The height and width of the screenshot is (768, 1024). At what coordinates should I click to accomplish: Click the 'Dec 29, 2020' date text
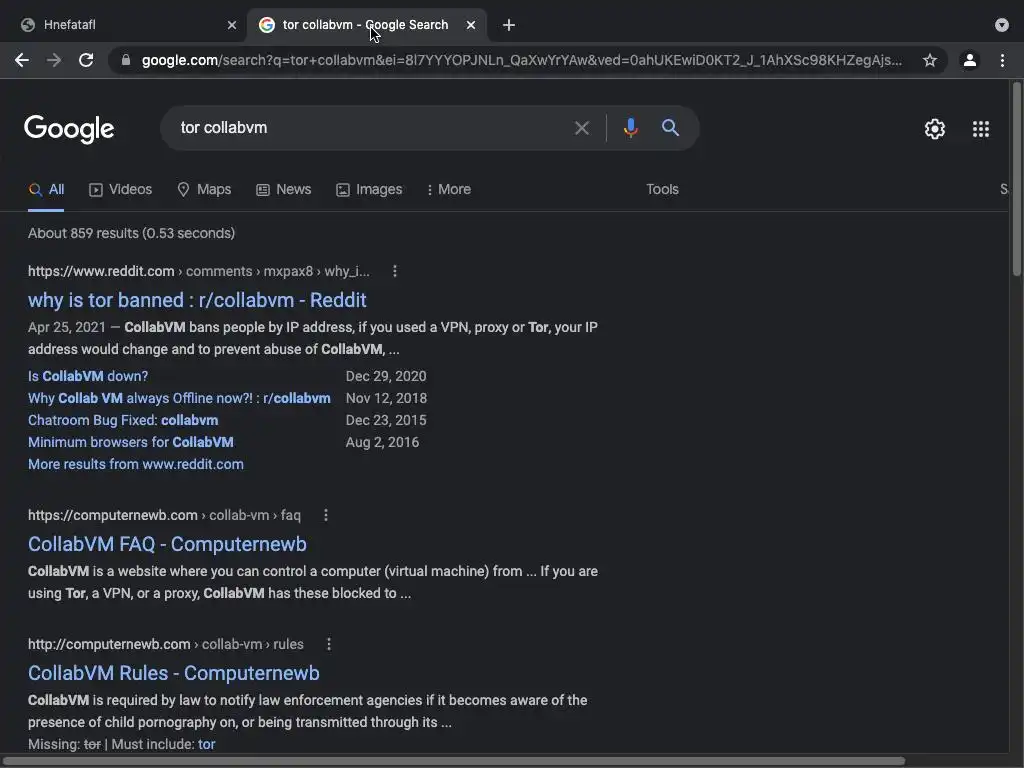[x=386, y=376]
